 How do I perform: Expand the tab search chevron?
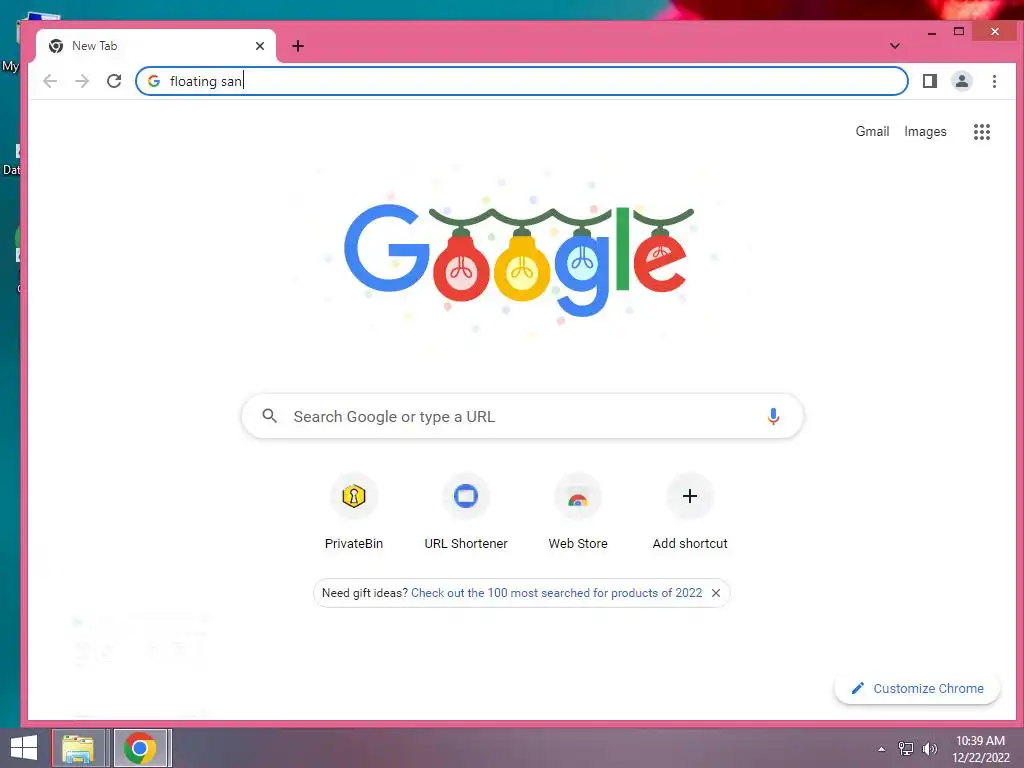click(895, 46)
